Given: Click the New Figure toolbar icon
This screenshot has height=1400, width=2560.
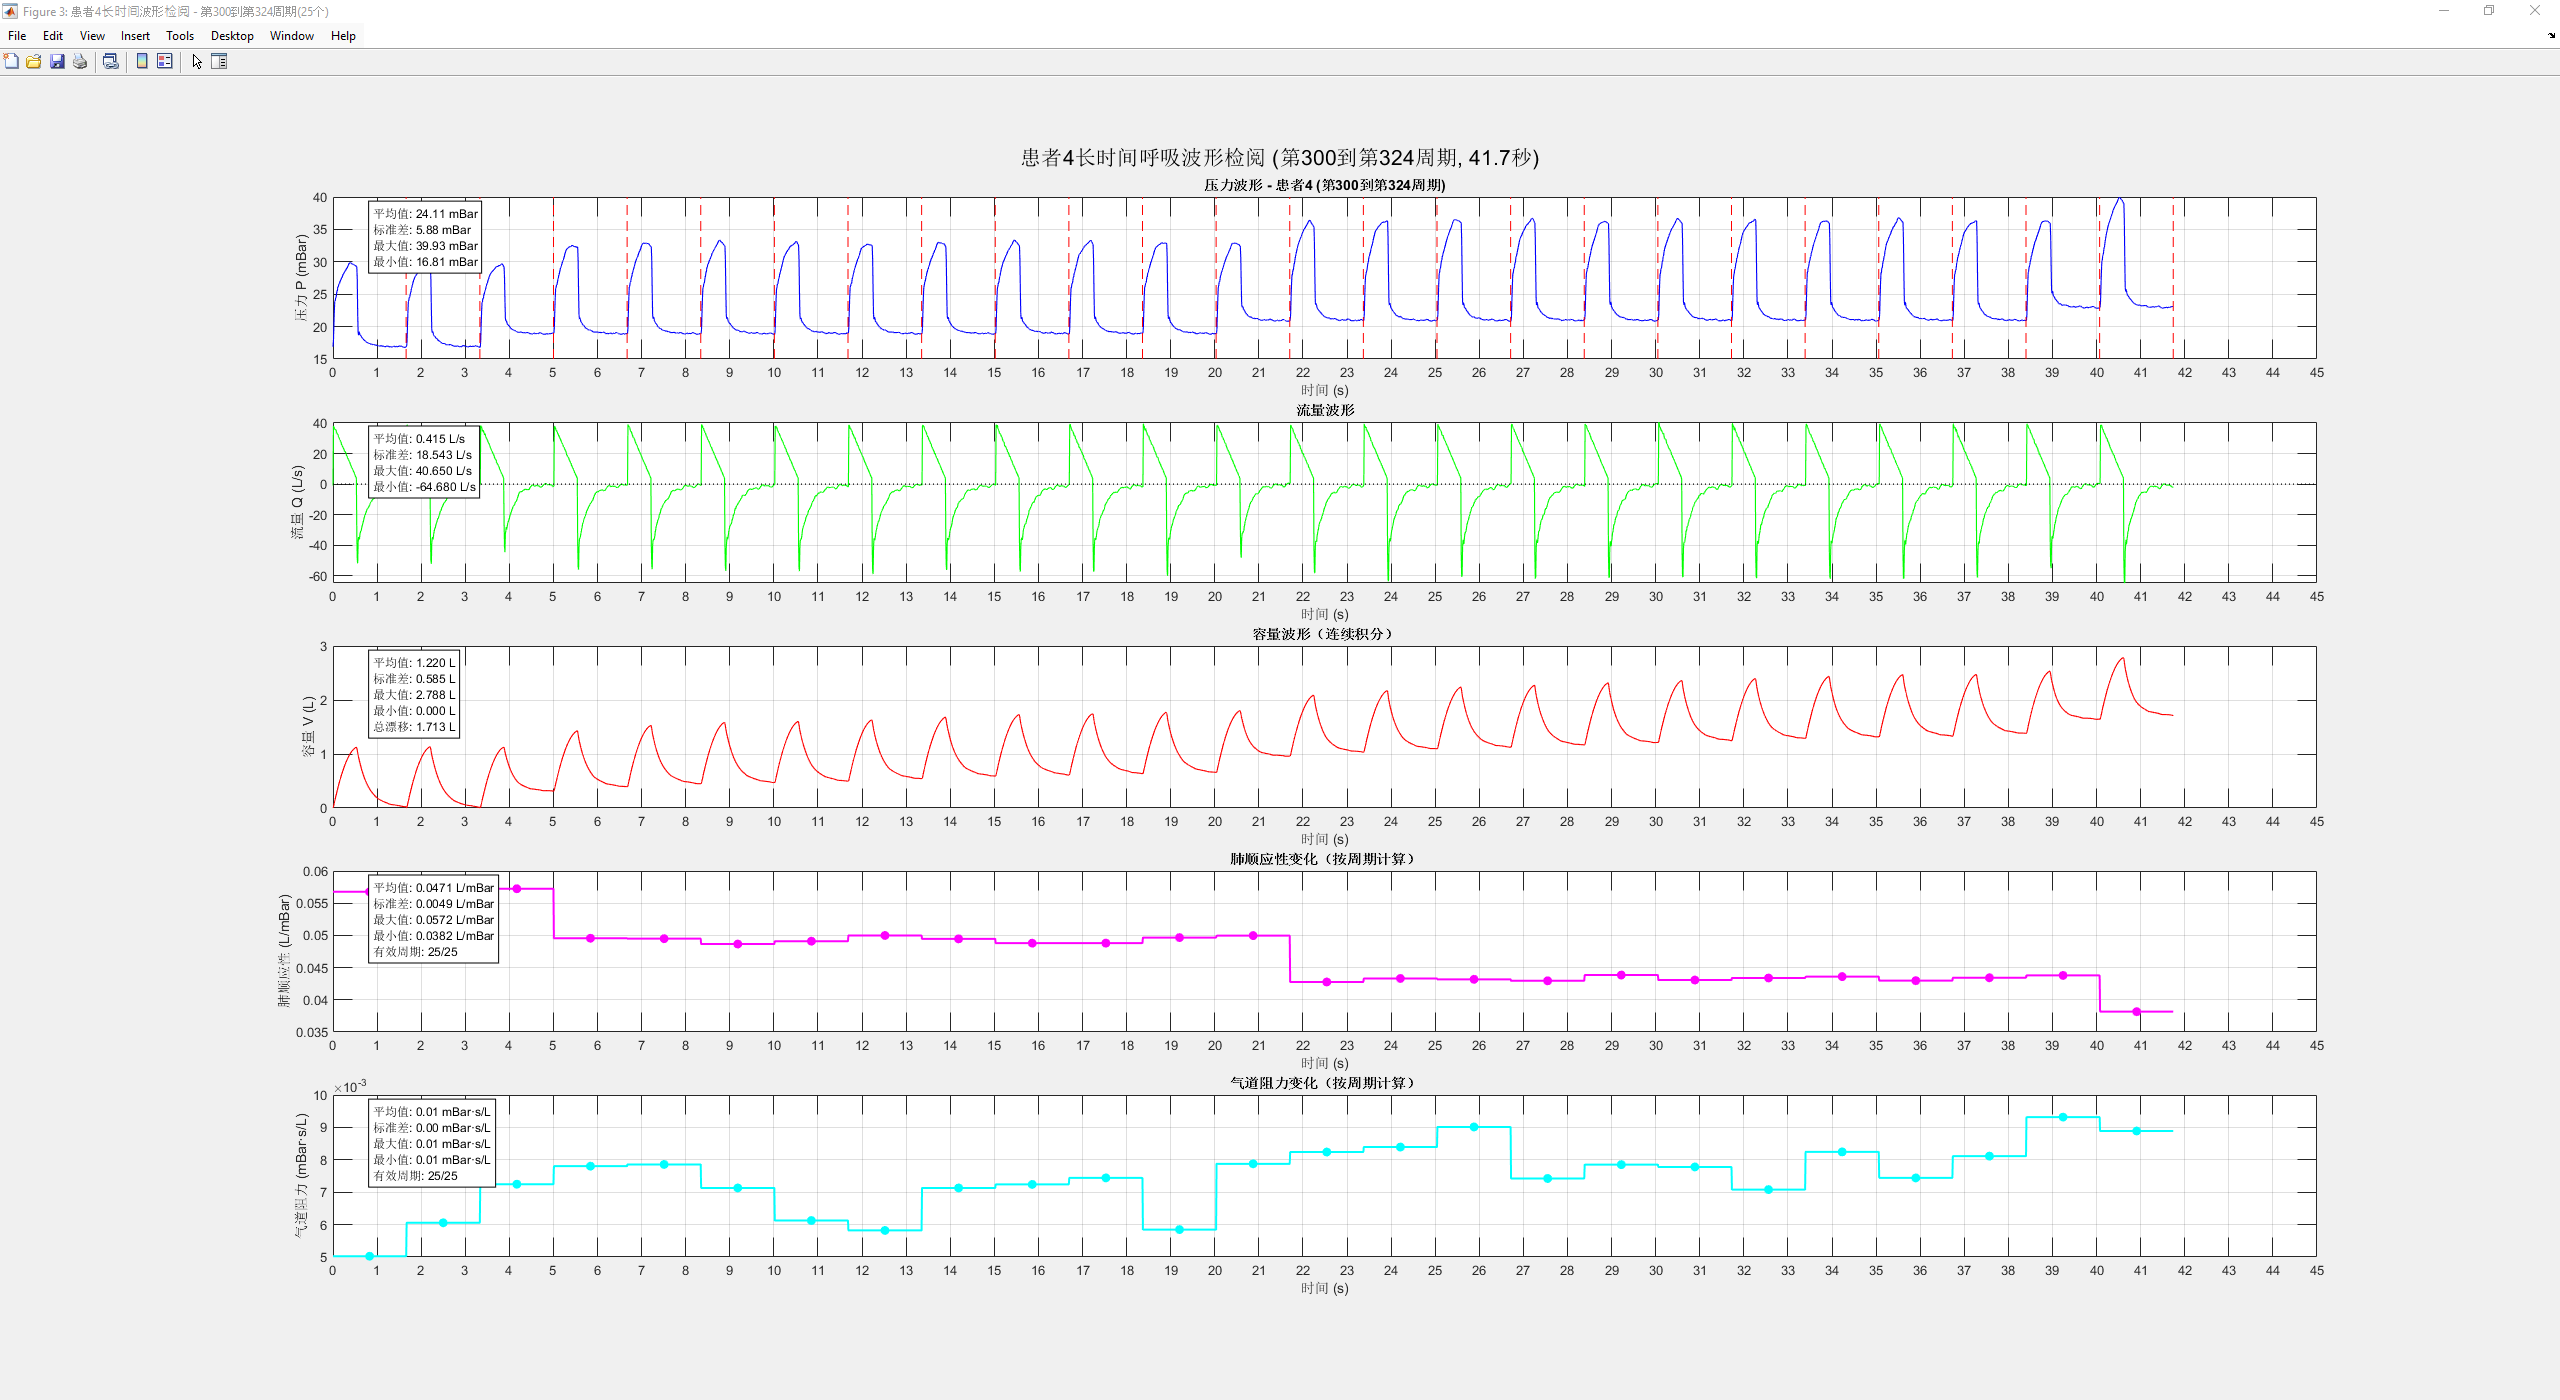Looking at the screenshot, I should [x=11, y=61].
